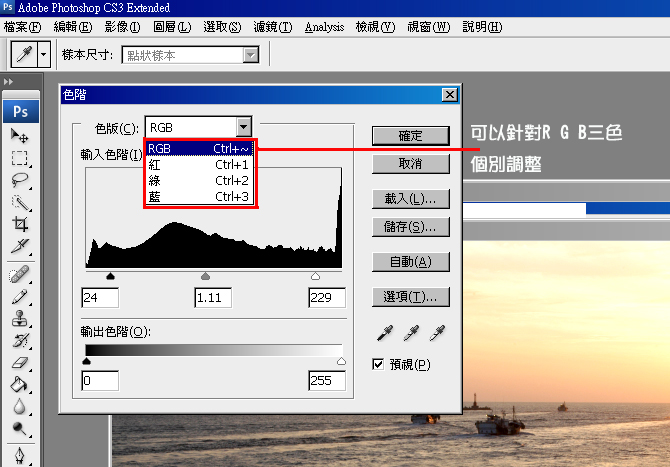Select the Crop tool
This screenshot has height=467, width=670.
[20, 224]
